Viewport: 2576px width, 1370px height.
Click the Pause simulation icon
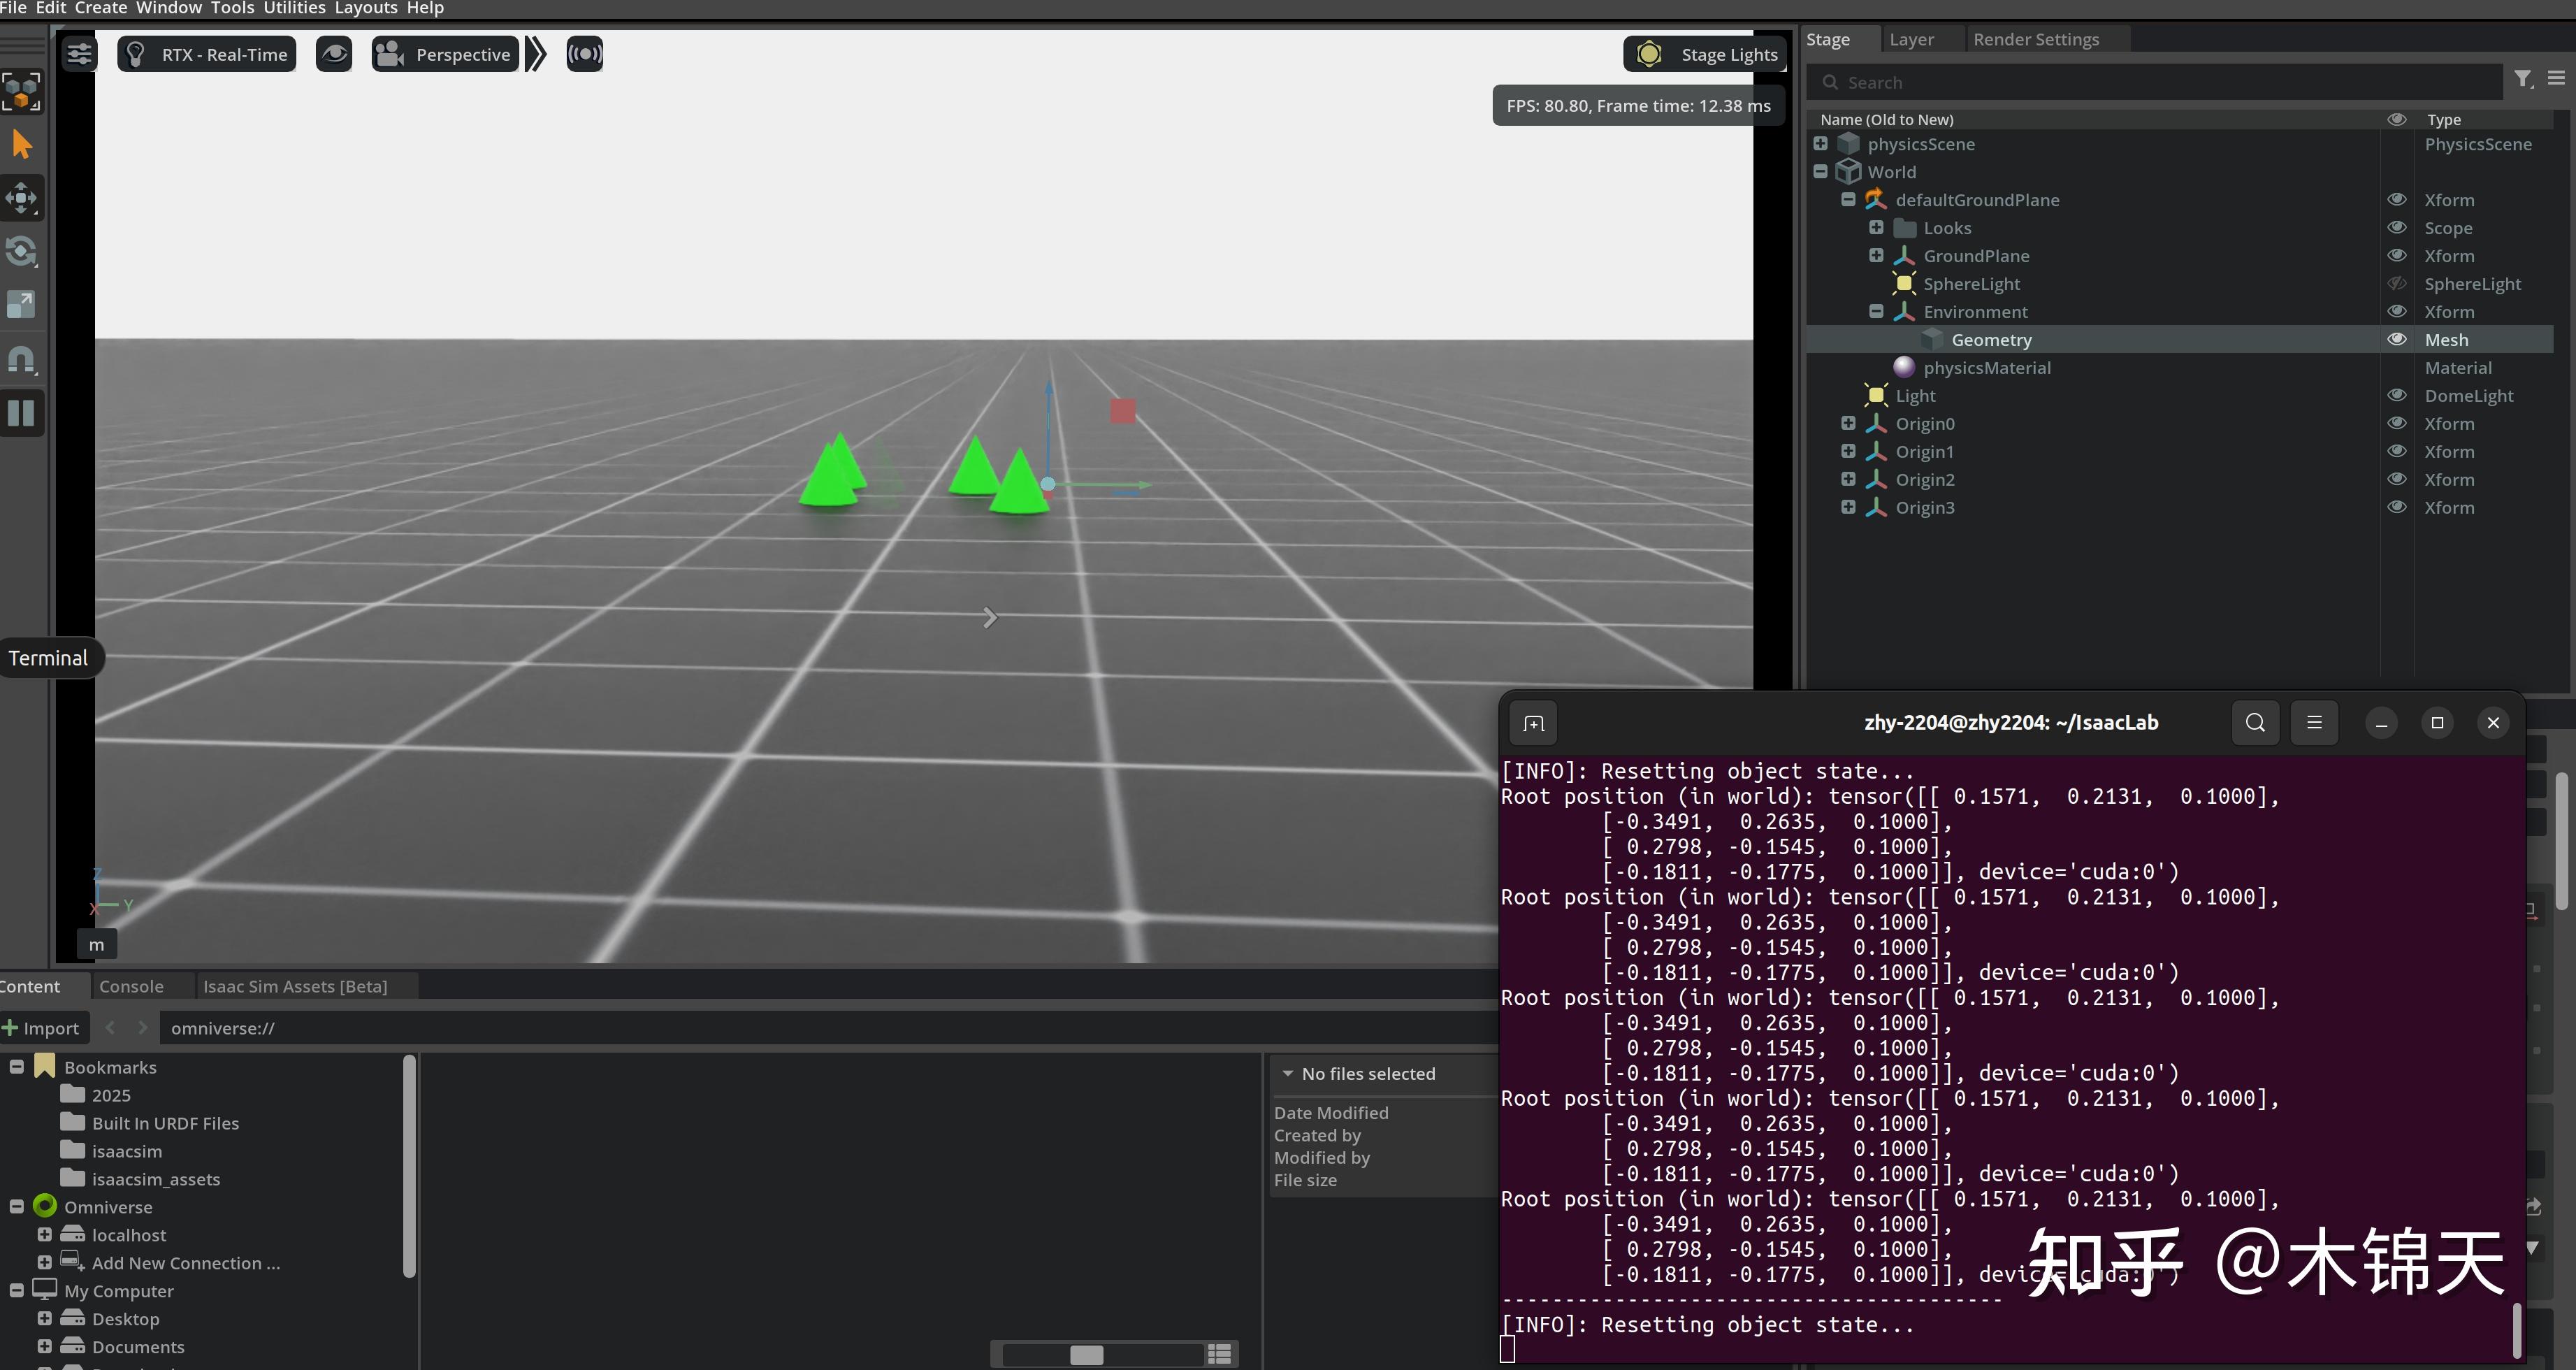(x=21, y=412)
